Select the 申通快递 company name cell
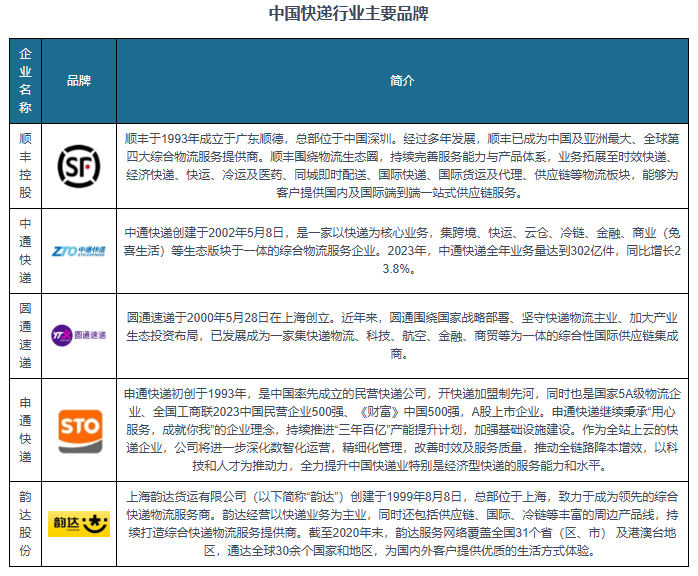The image size is (698, 576). pos(25,430)
